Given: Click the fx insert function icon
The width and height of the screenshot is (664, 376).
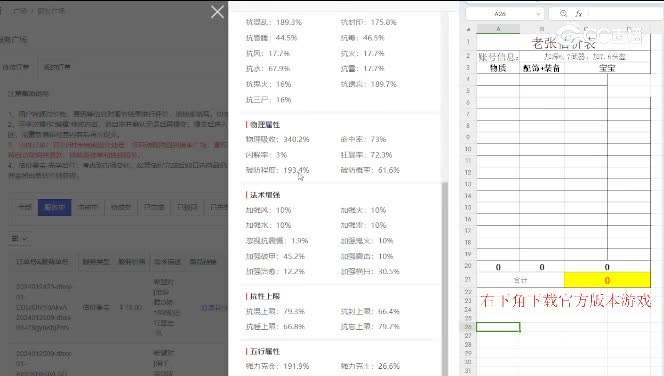Looking at the screenshot, I should click(578, 14).
